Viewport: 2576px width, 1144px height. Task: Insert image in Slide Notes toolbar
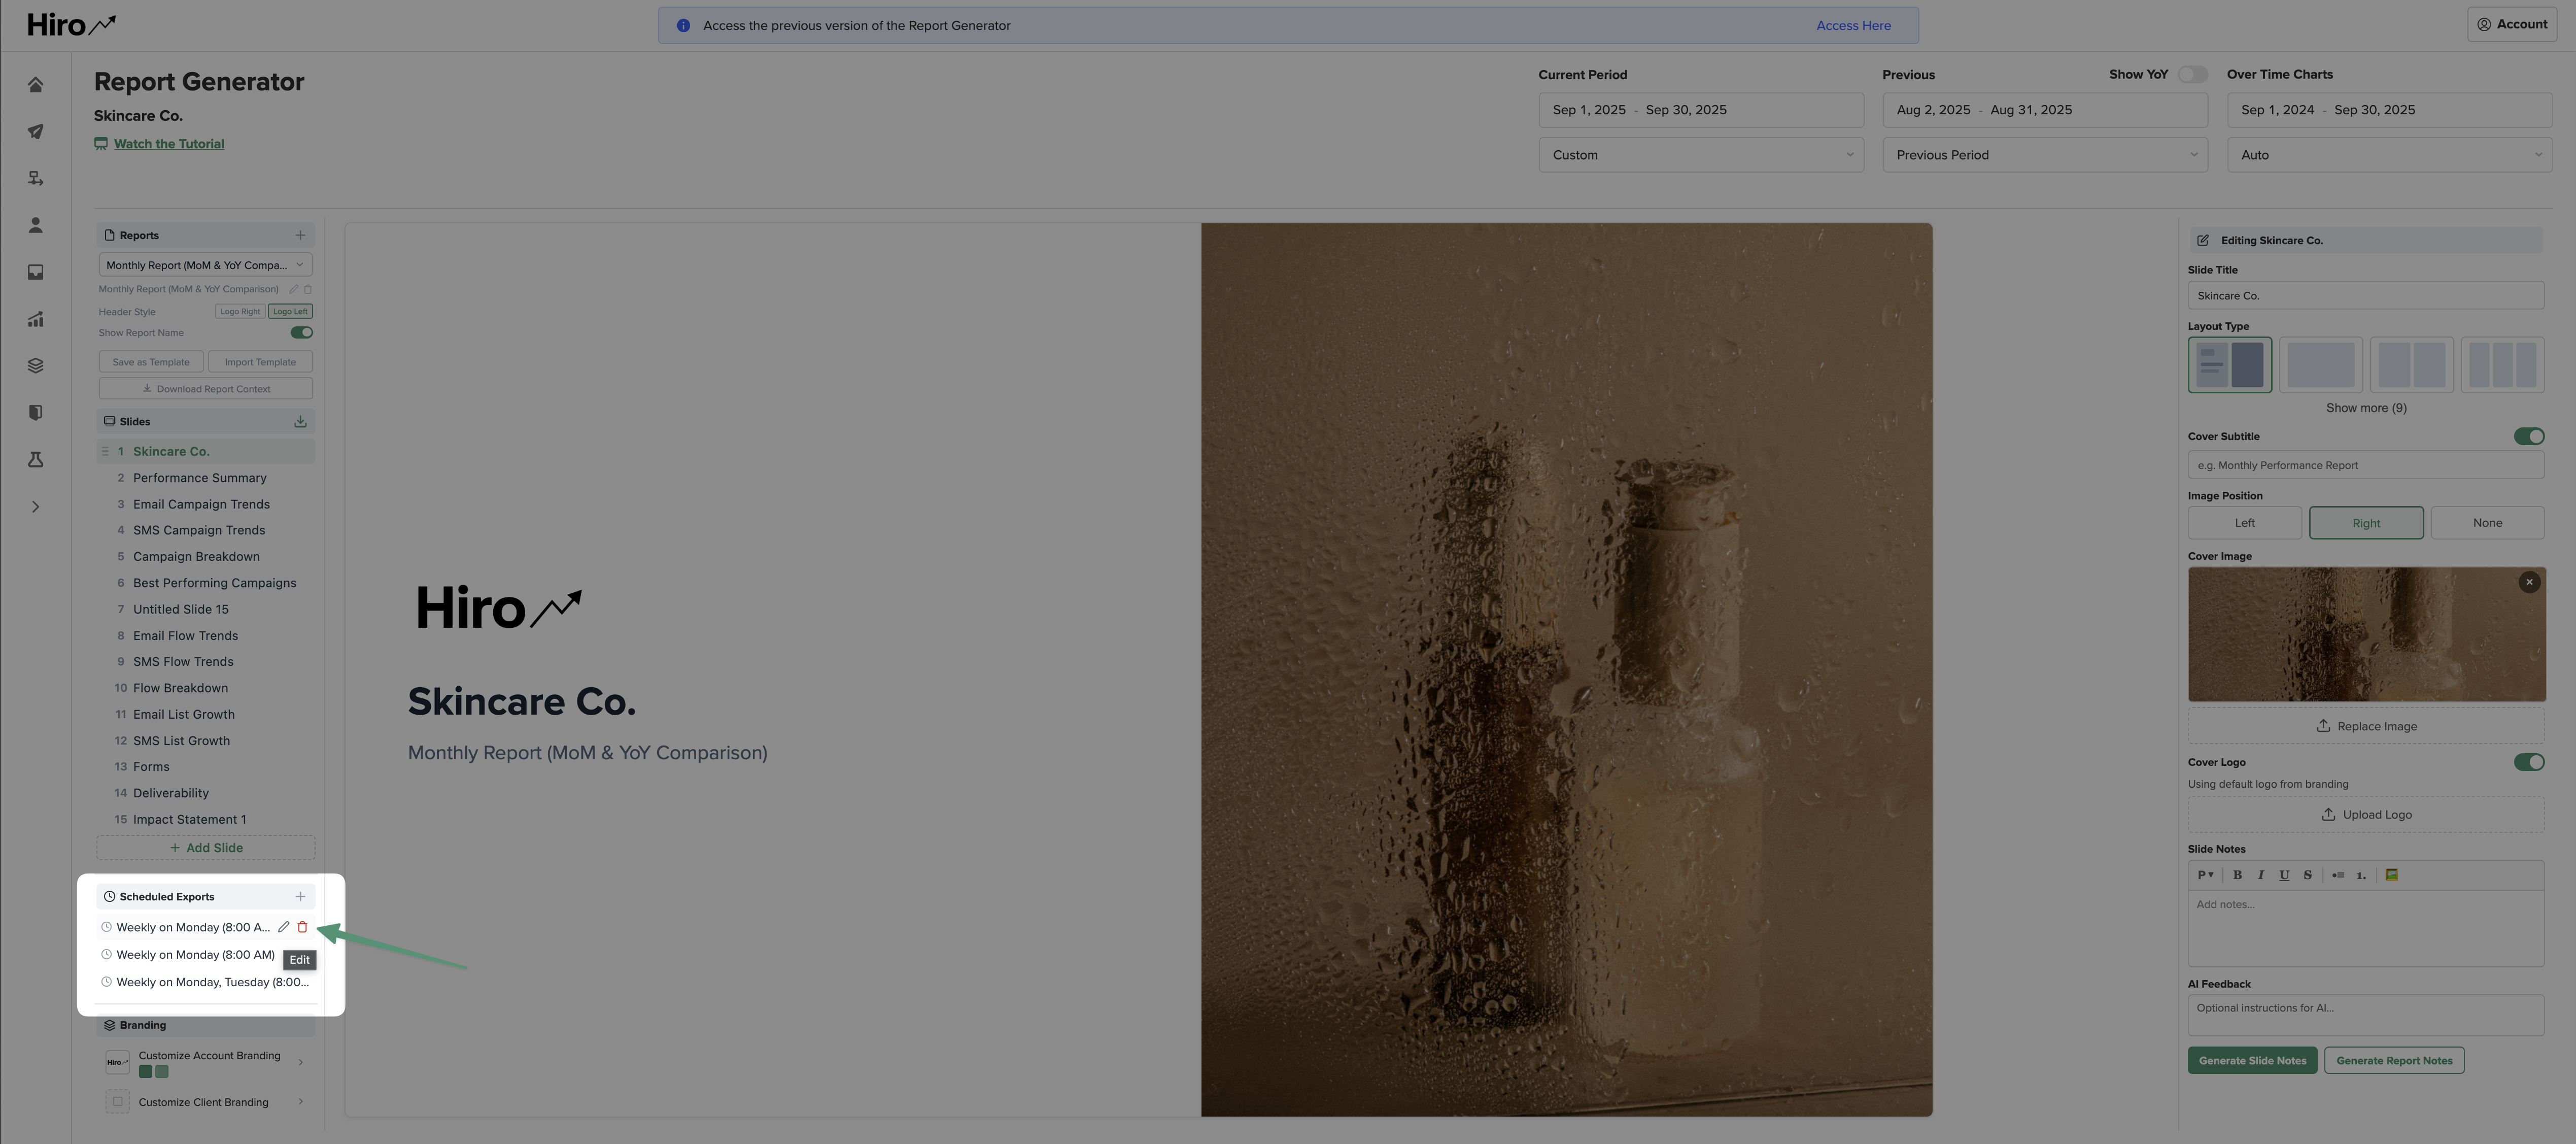pos(2391,875)
